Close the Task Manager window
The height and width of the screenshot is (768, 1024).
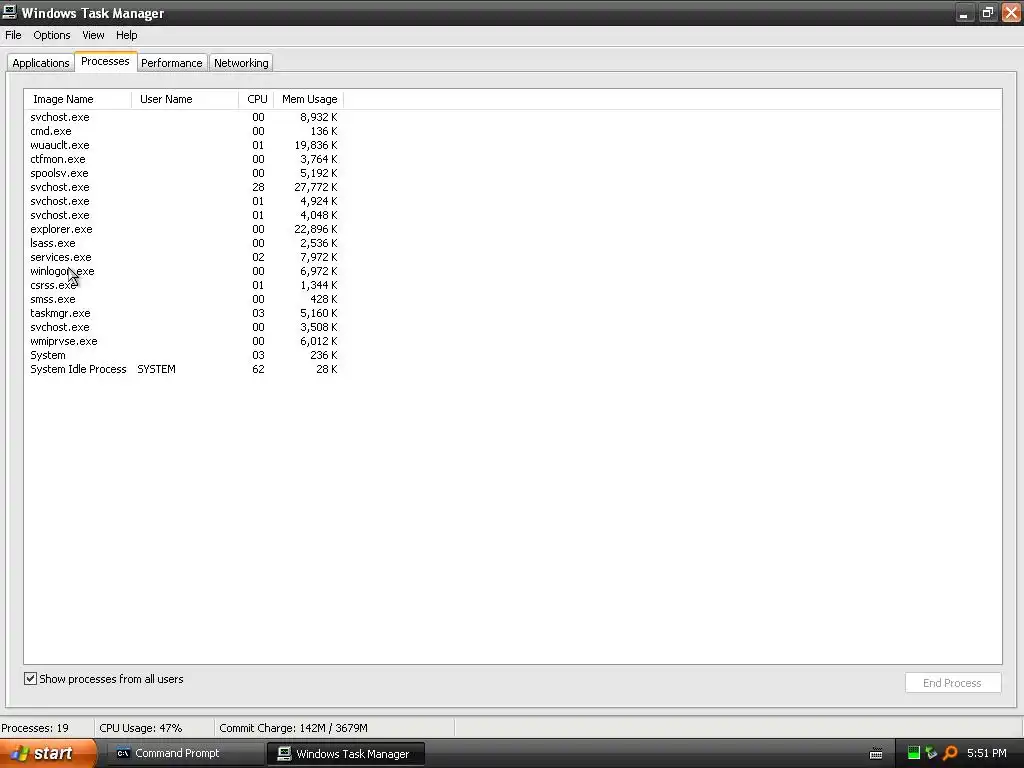(x=1010, y=12)
